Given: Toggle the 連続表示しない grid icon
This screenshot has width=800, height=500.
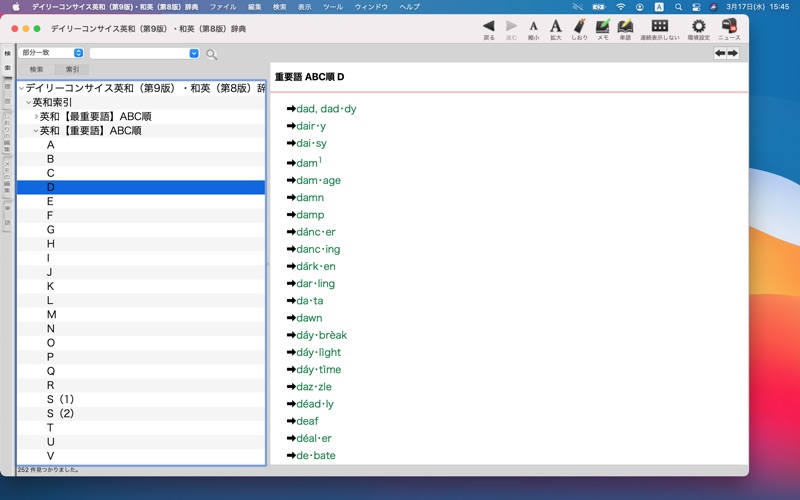Looking at the screenshot, I should click(660, 26).
